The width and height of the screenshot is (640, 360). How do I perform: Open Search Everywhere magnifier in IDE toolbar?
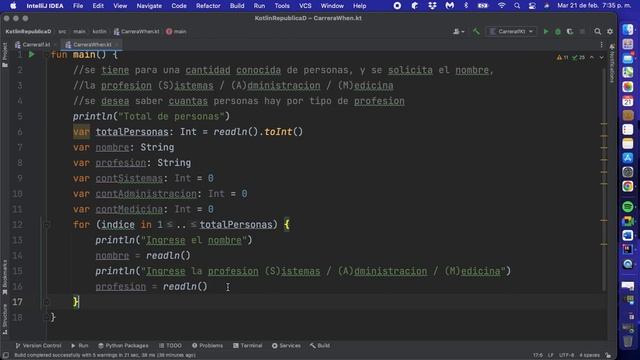coord(598,31)
